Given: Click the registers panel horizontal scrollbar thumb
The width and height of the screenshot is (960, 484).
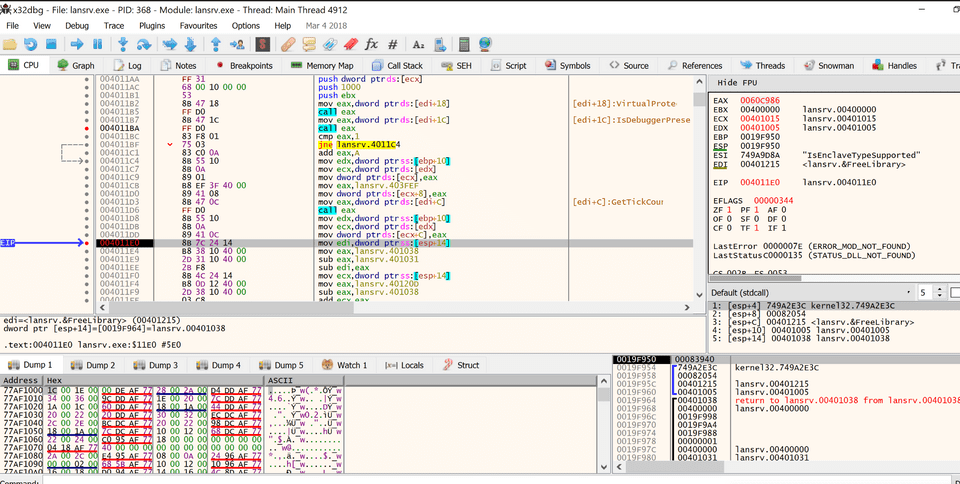Looking at the screenshot, I should tap(754, 278).
